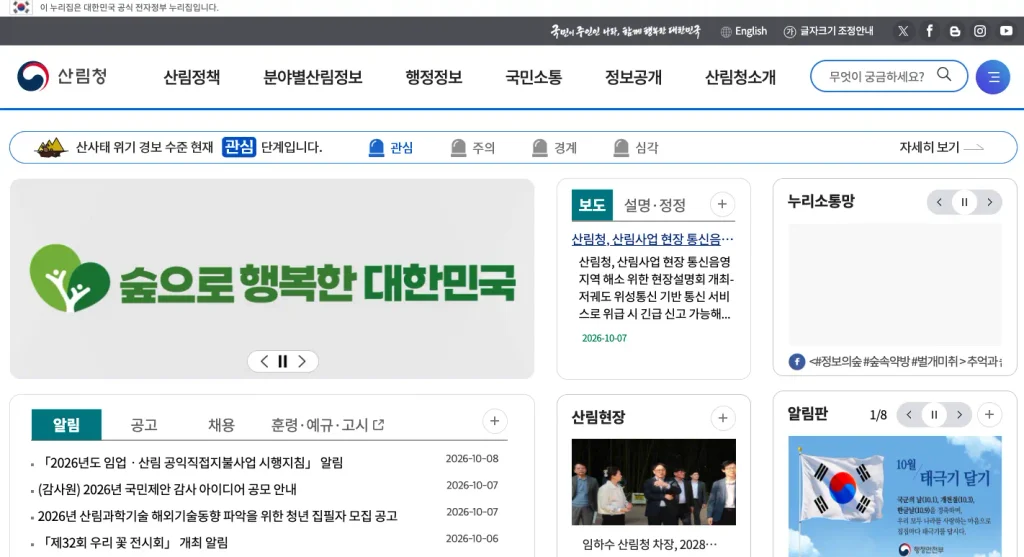Screen dimensions: 1024x557
Task: Click the 주의 level bell icon
Action: coord(458,148)
